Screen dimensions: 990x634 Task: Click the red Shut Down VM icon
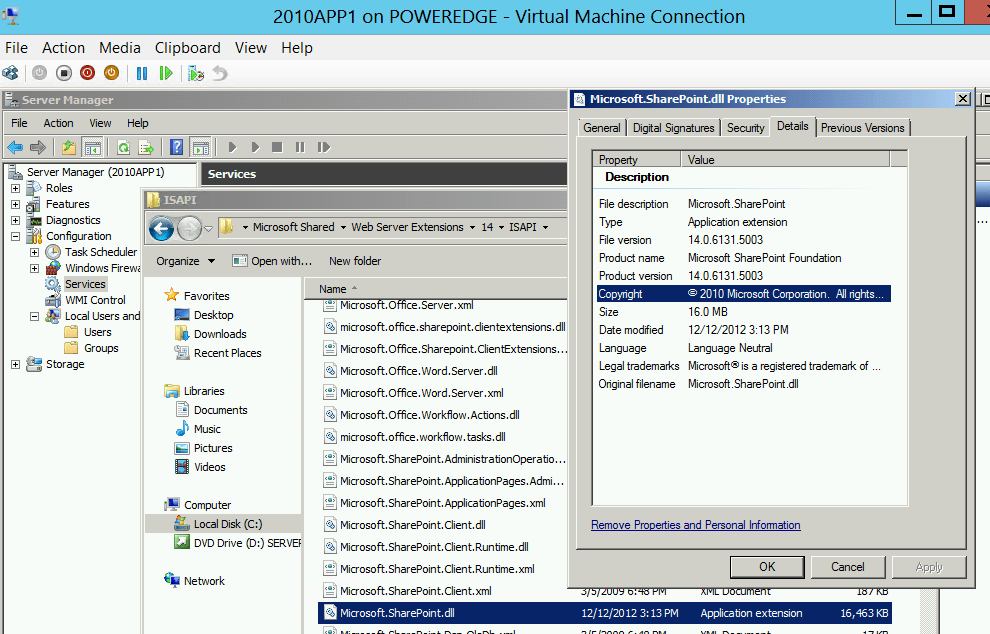[x=87, y=73]
